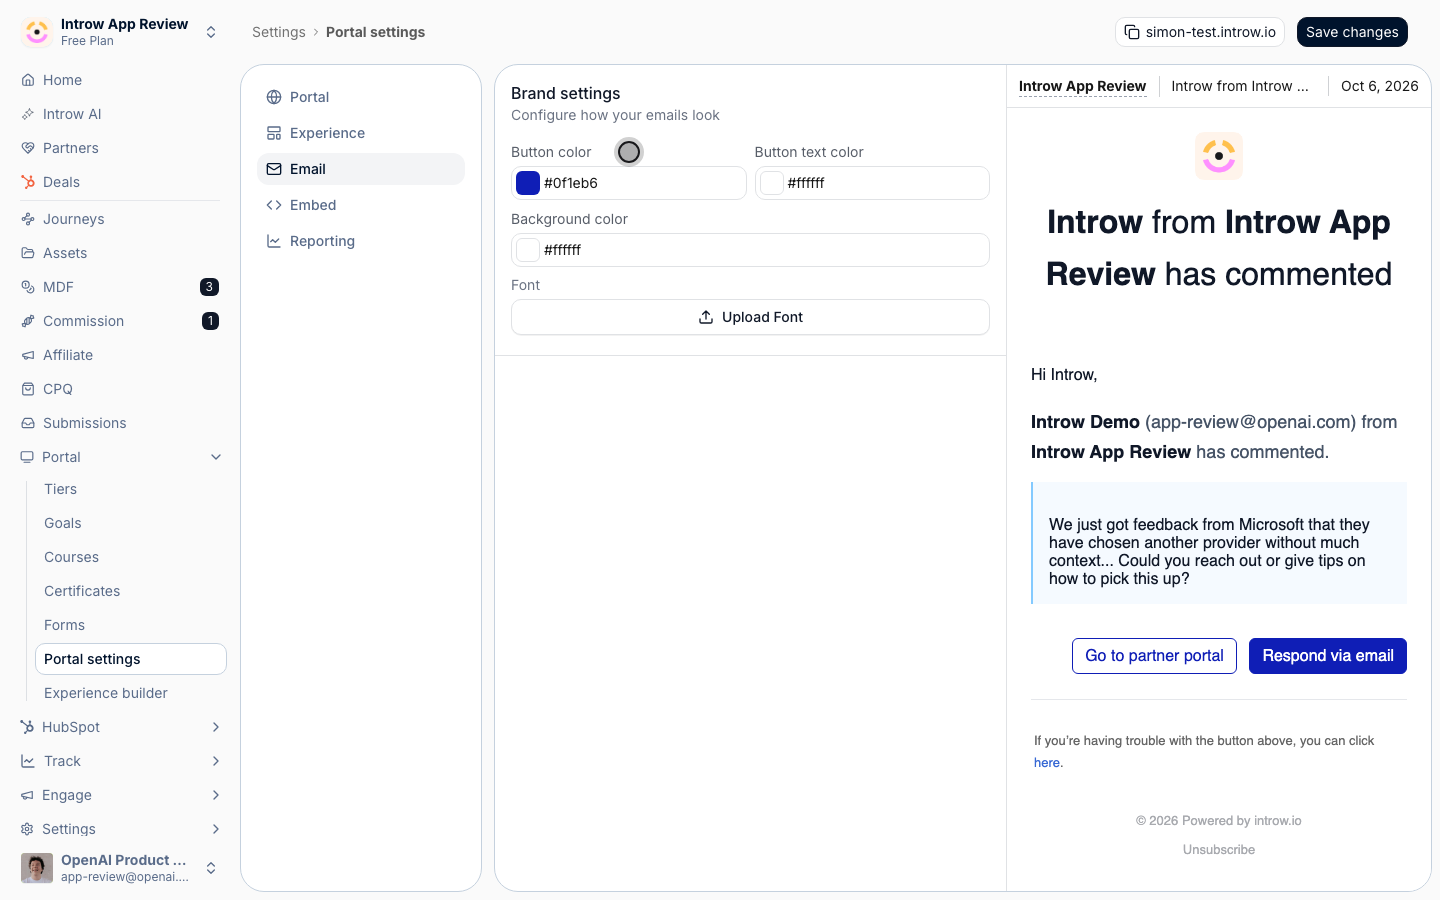
Task: Collapse the Portal section chevron
Action: [216, 457]
